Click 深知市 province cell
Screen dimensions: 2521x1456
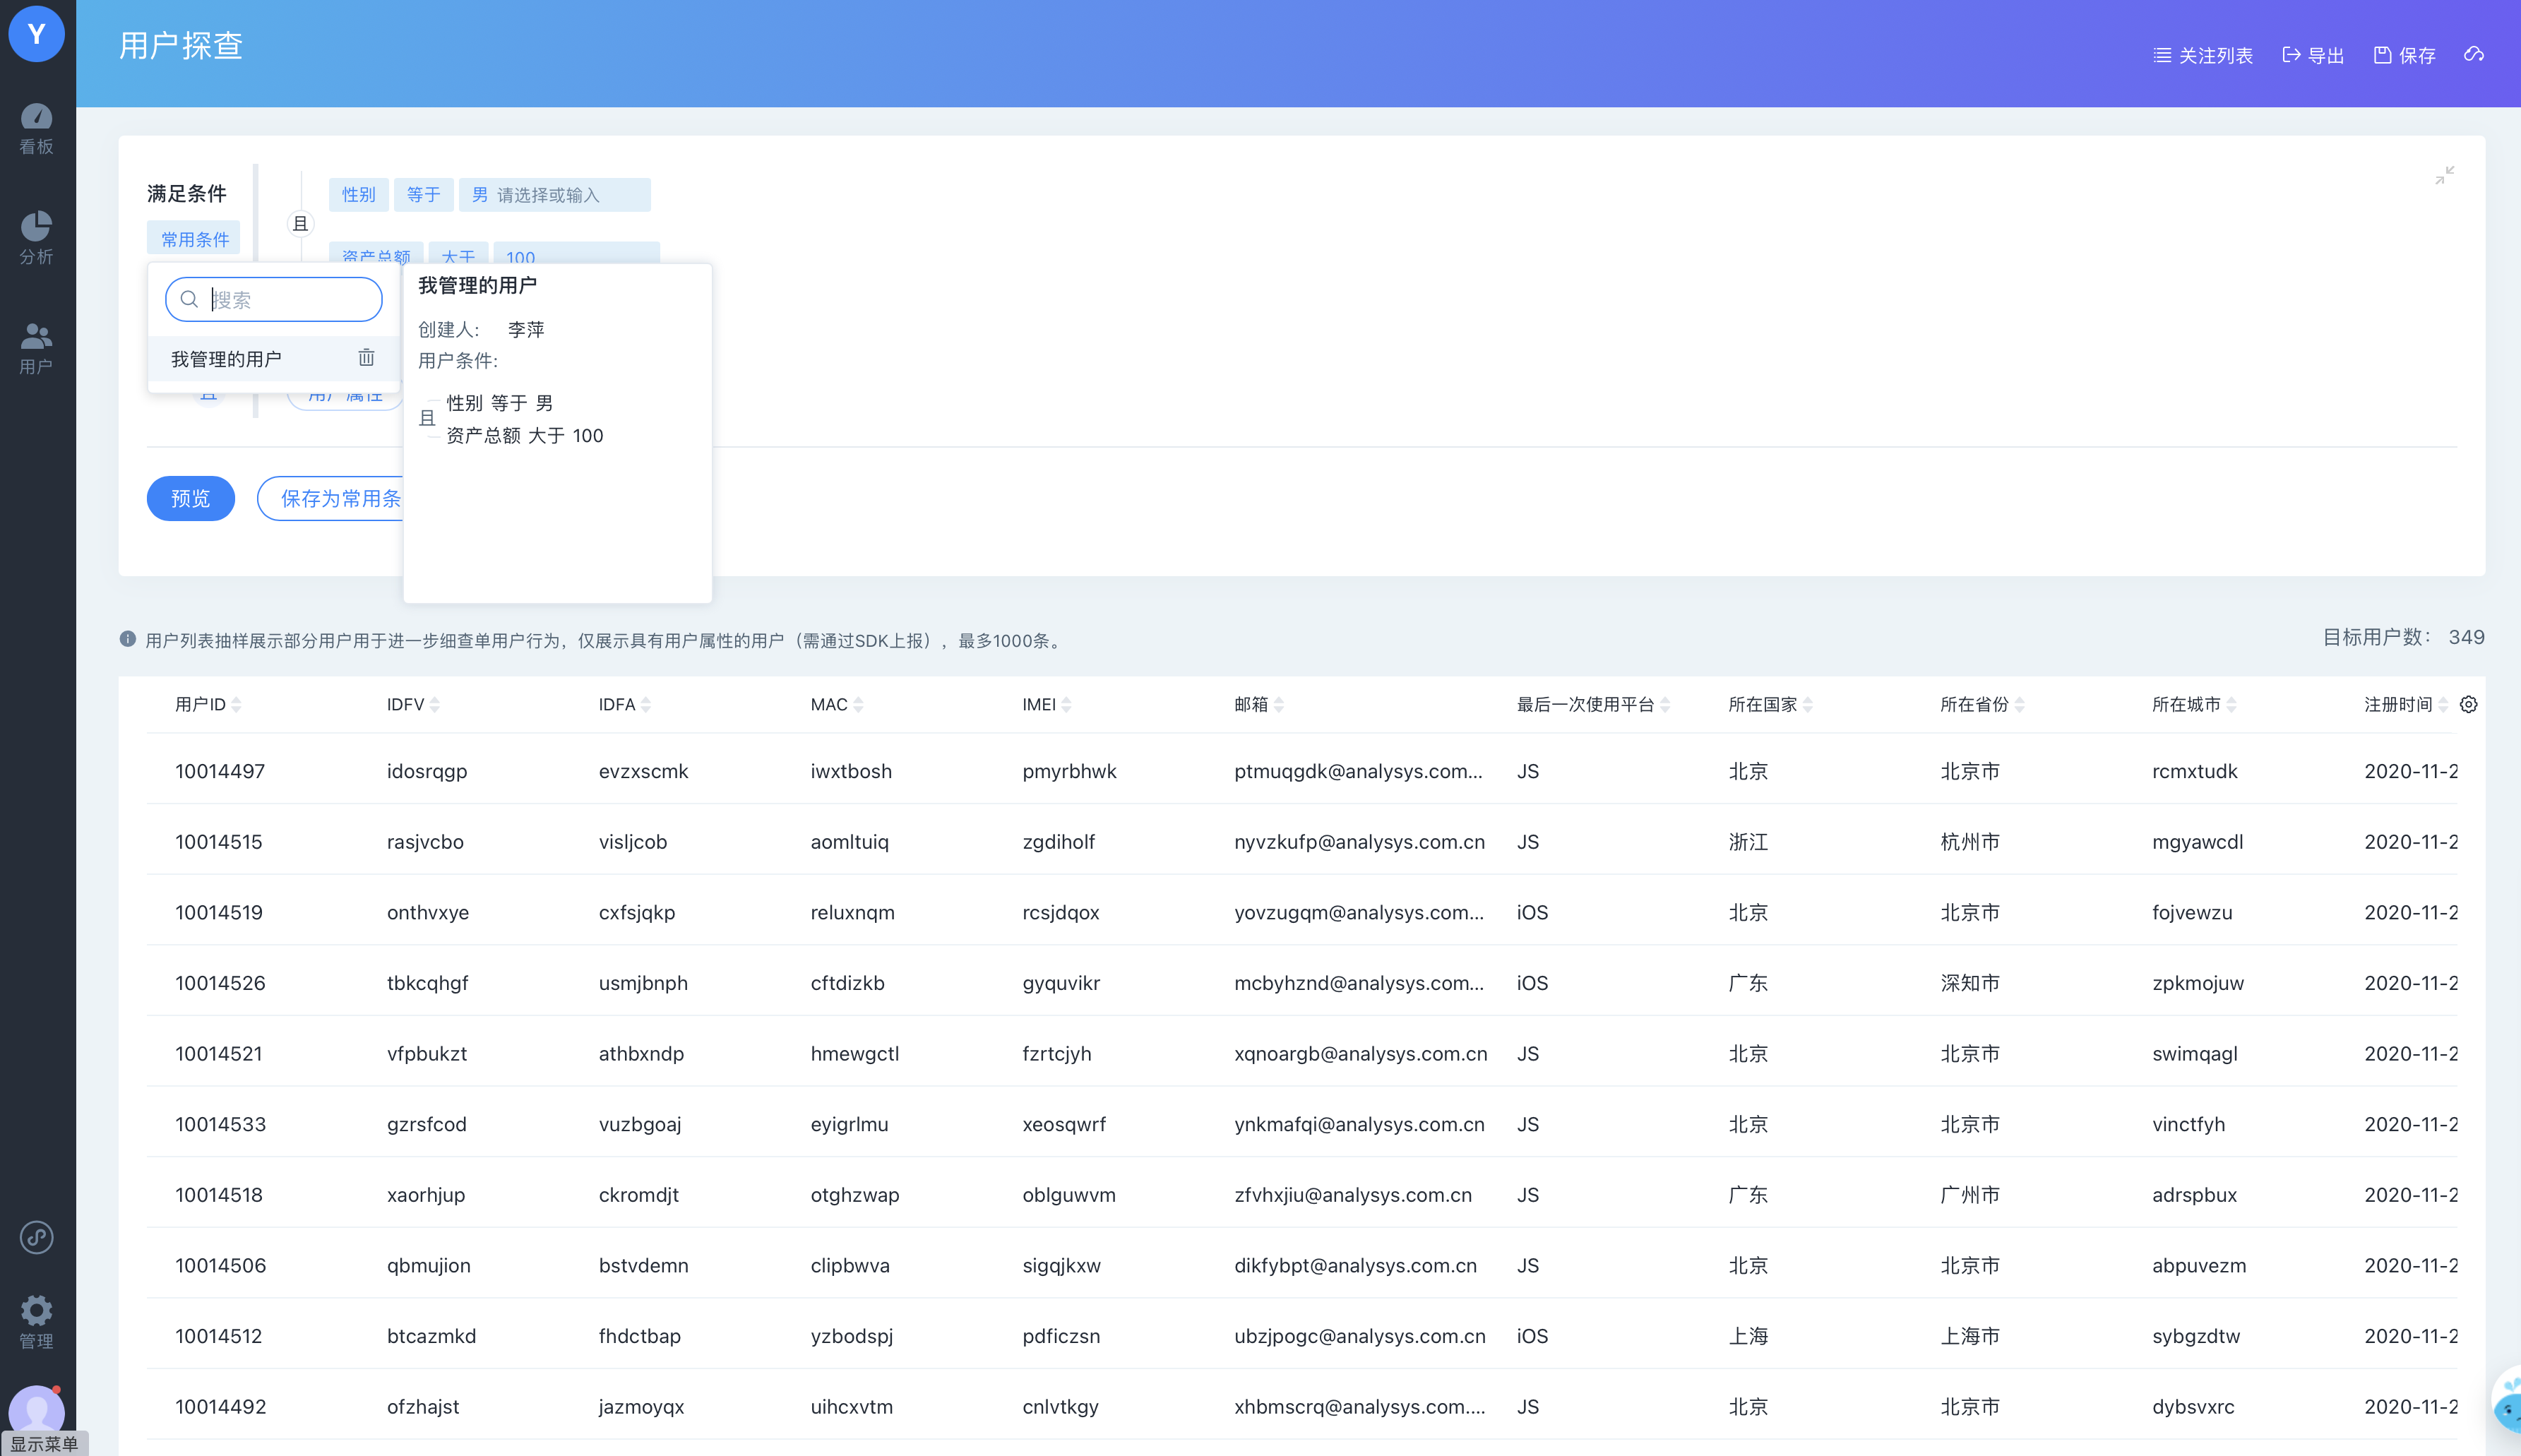1970,983
